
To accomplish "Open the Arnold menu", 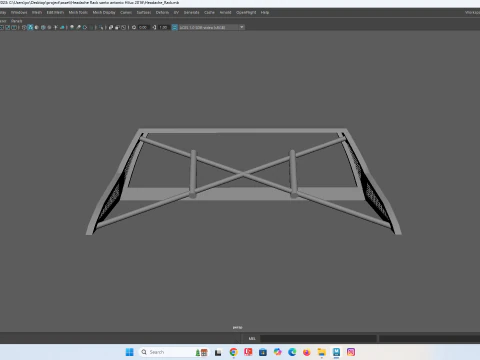I will (225, 12).
